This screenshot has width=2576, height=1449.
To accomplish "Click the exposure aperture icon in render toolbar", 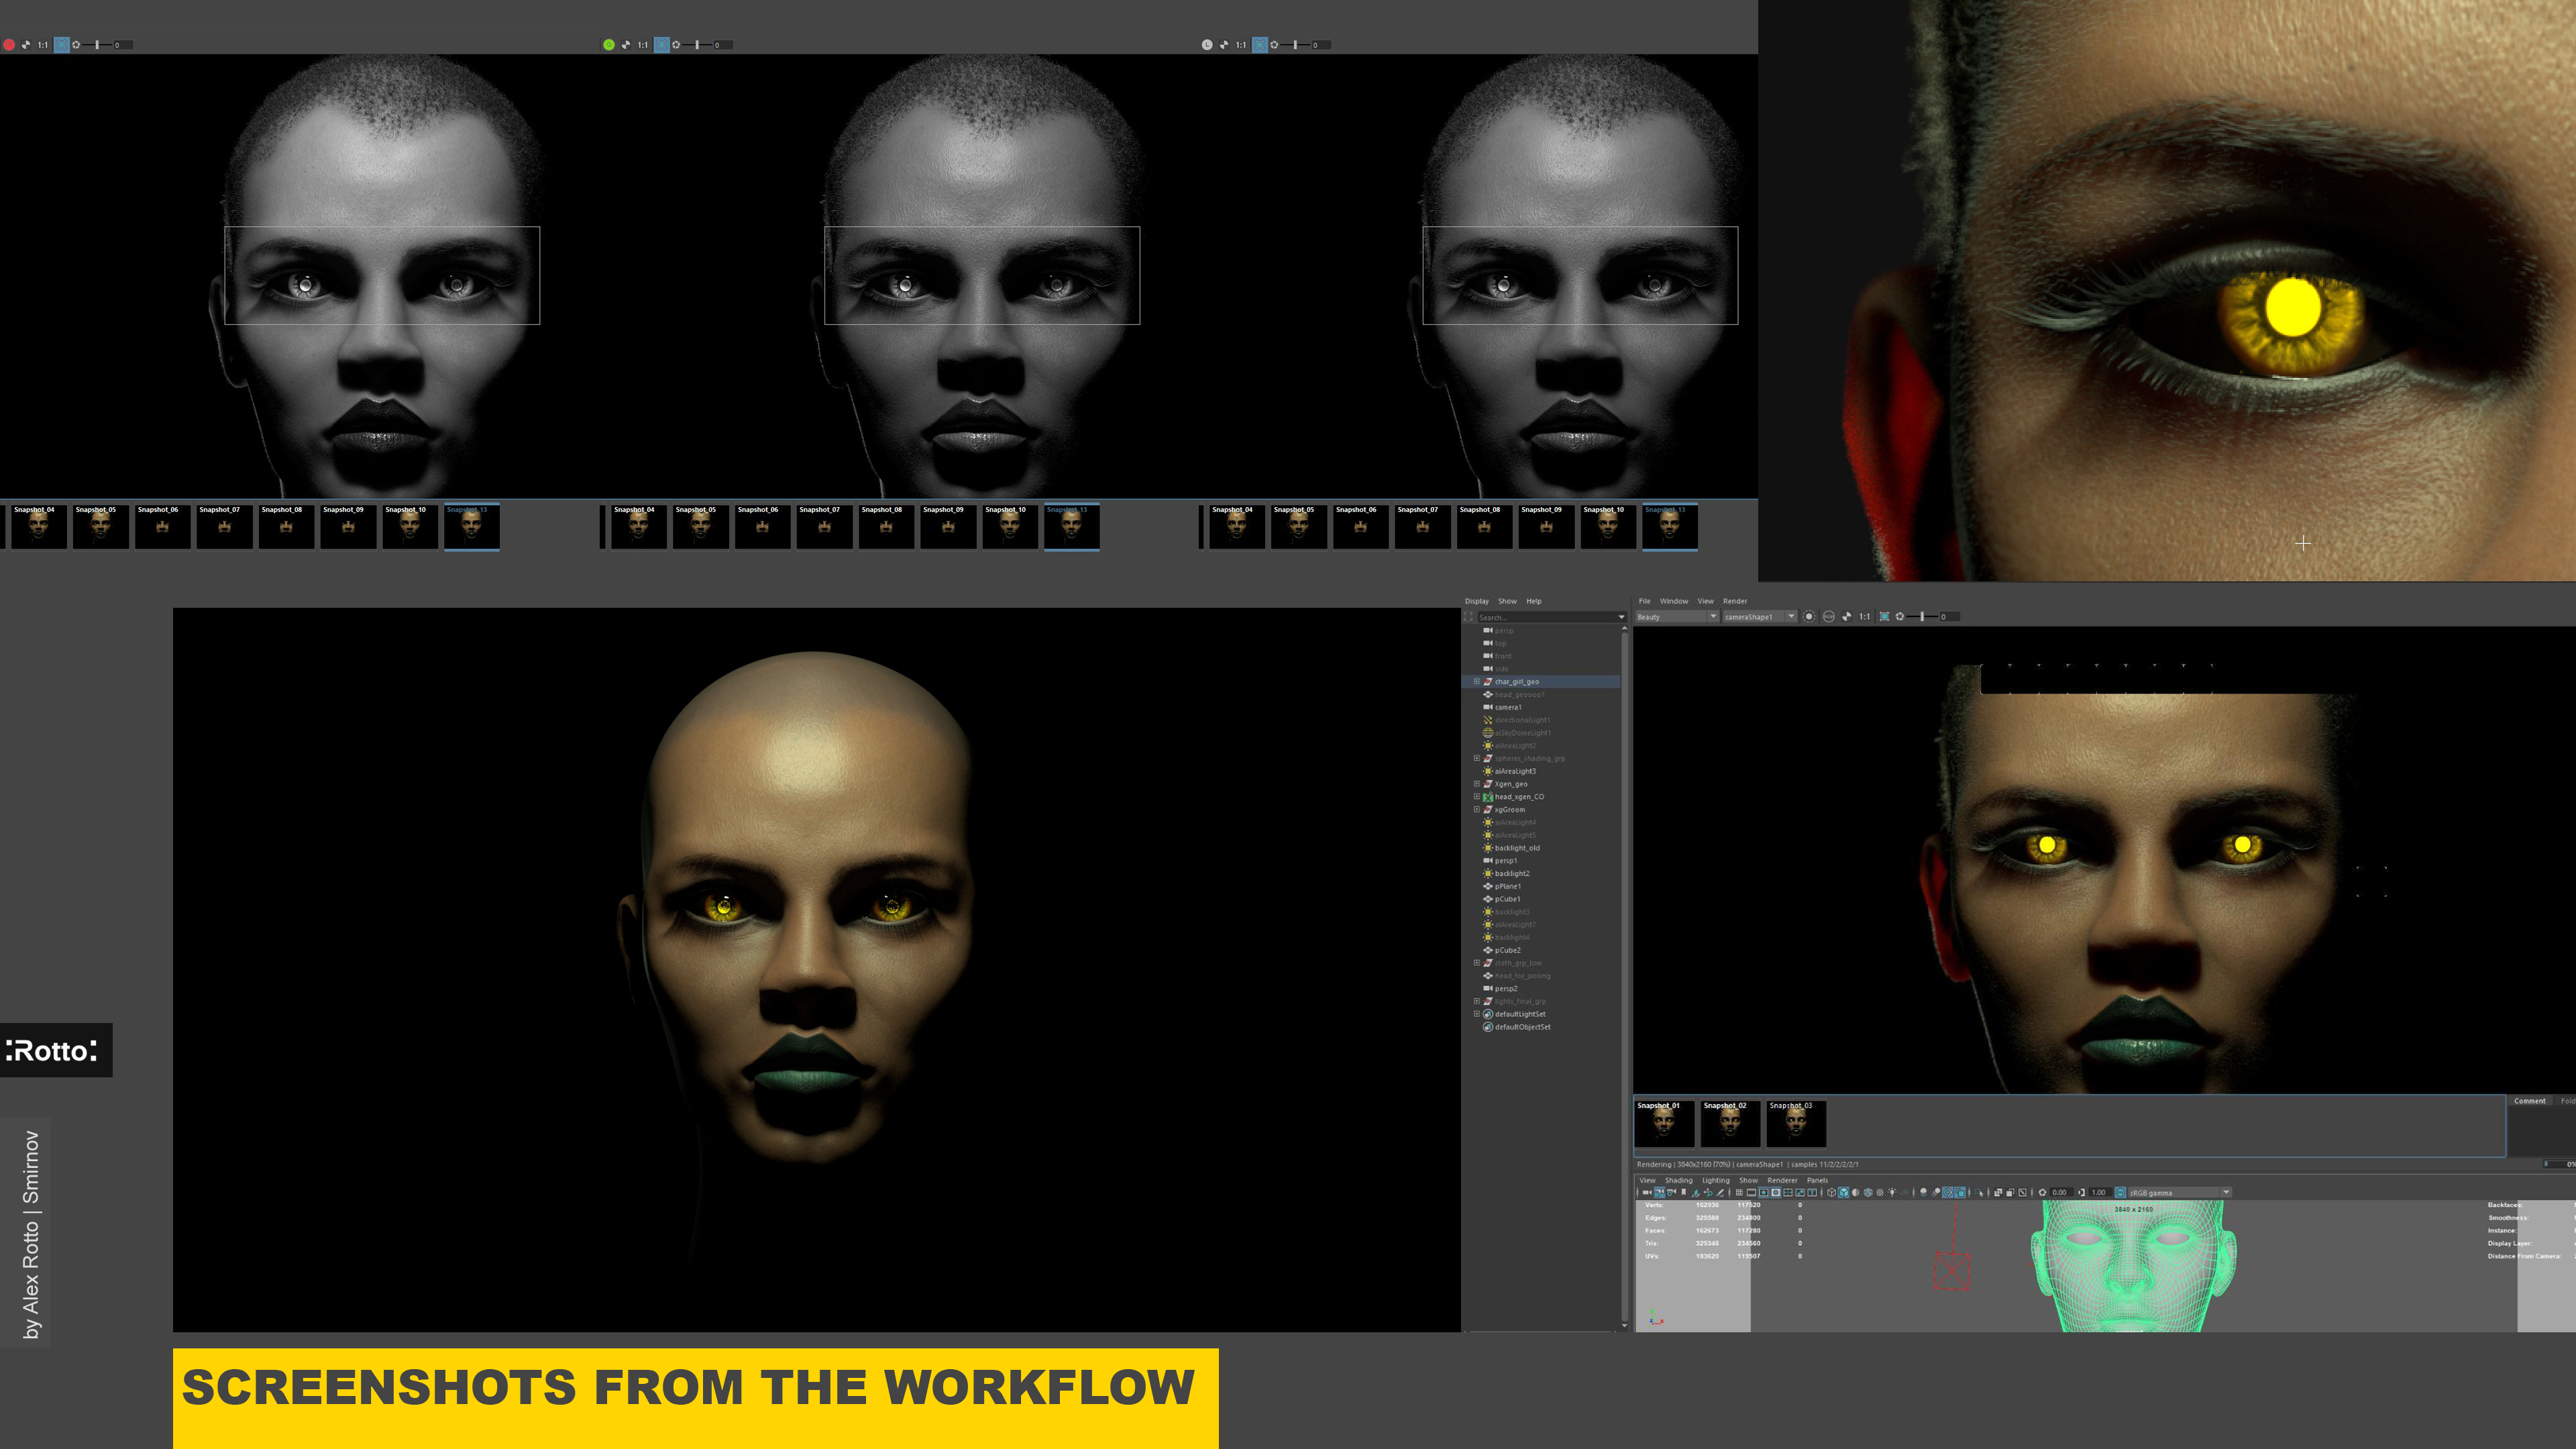I will click(x=1900, y=617).
